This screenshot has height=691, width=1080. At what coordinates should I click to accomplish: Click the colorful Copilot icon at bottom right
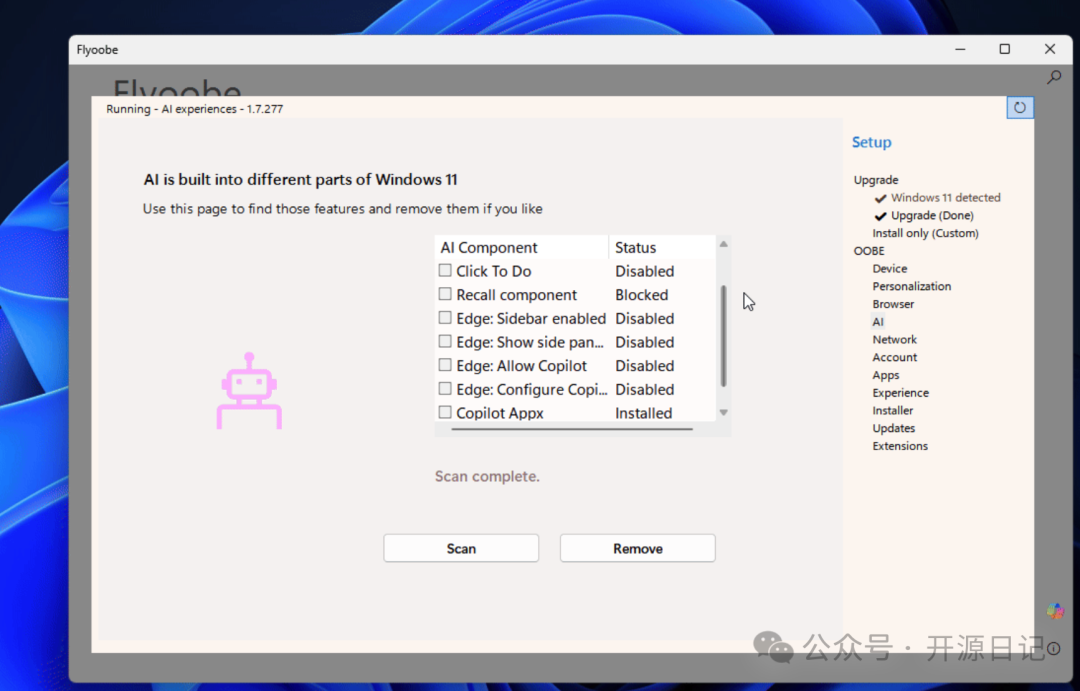click(1055, 611)
